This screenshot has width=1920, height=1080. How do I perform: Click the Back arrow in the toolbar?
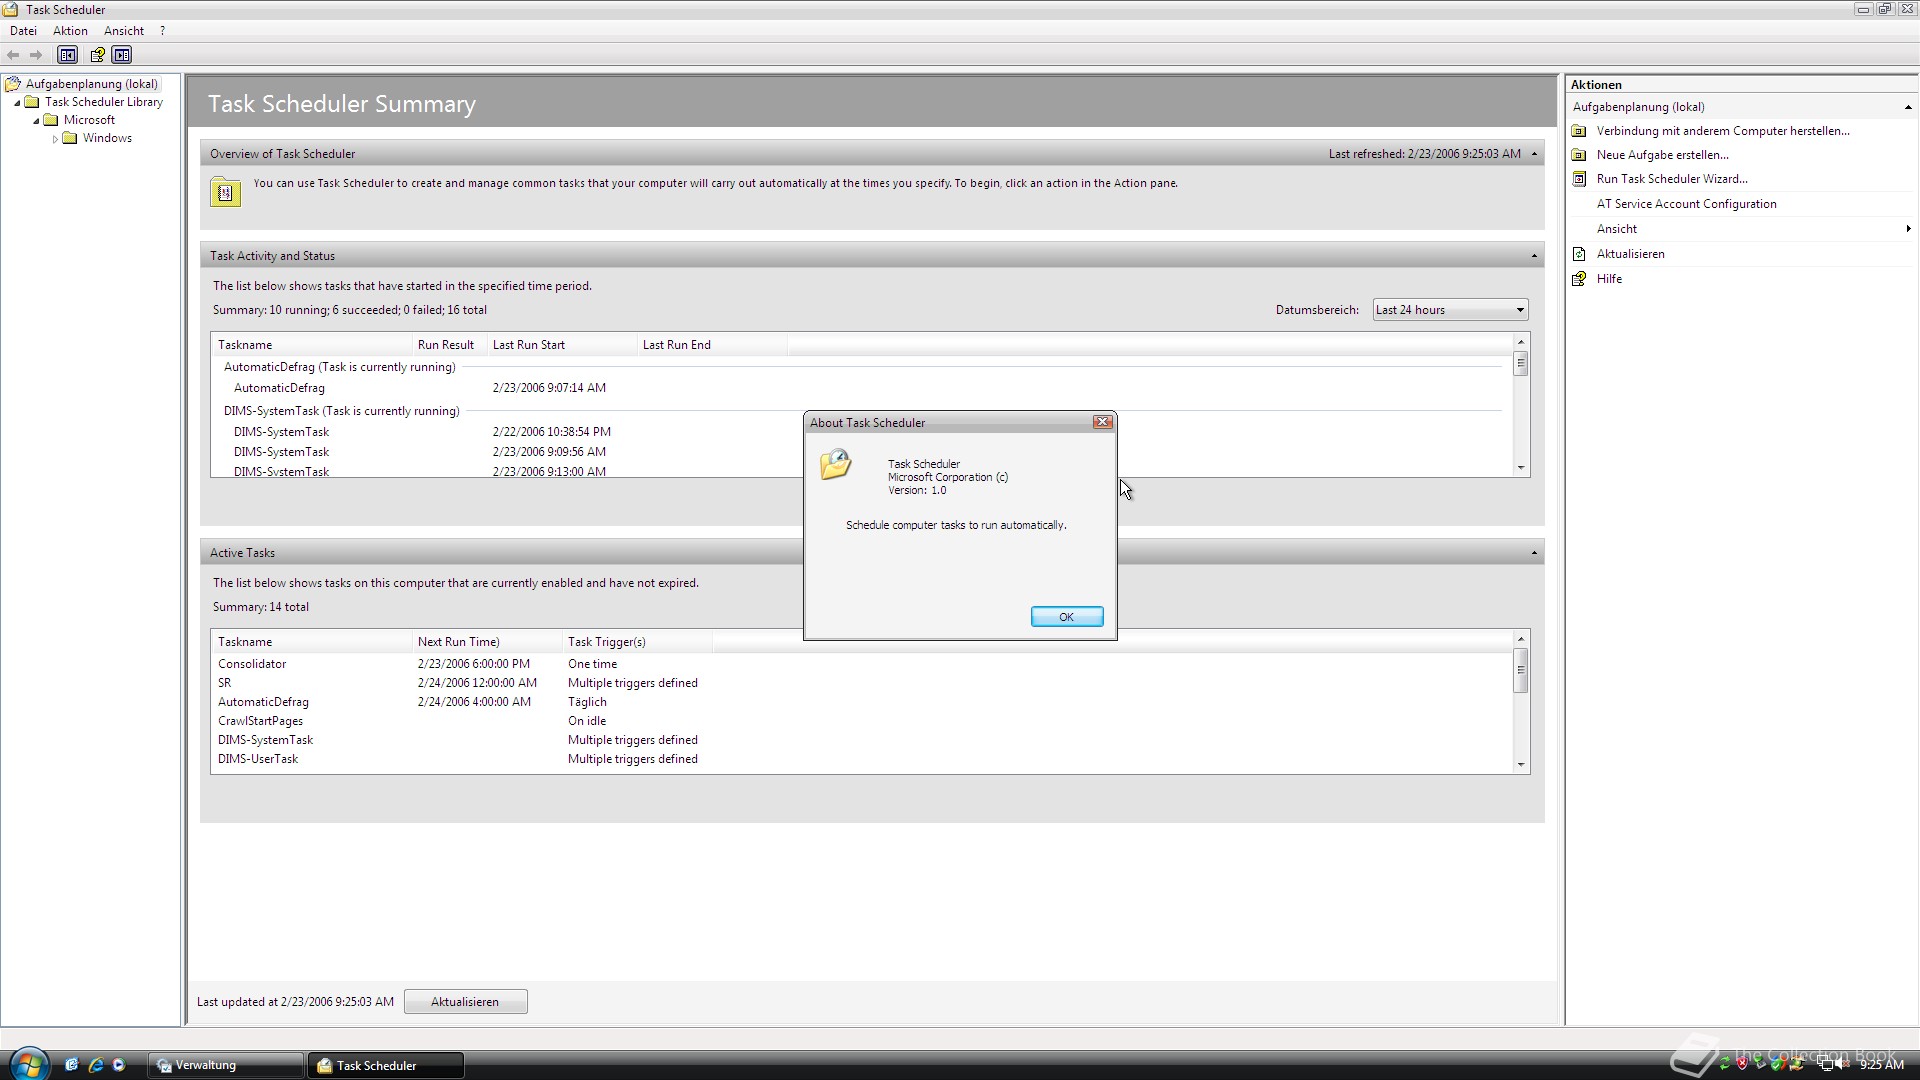point(13,55)
